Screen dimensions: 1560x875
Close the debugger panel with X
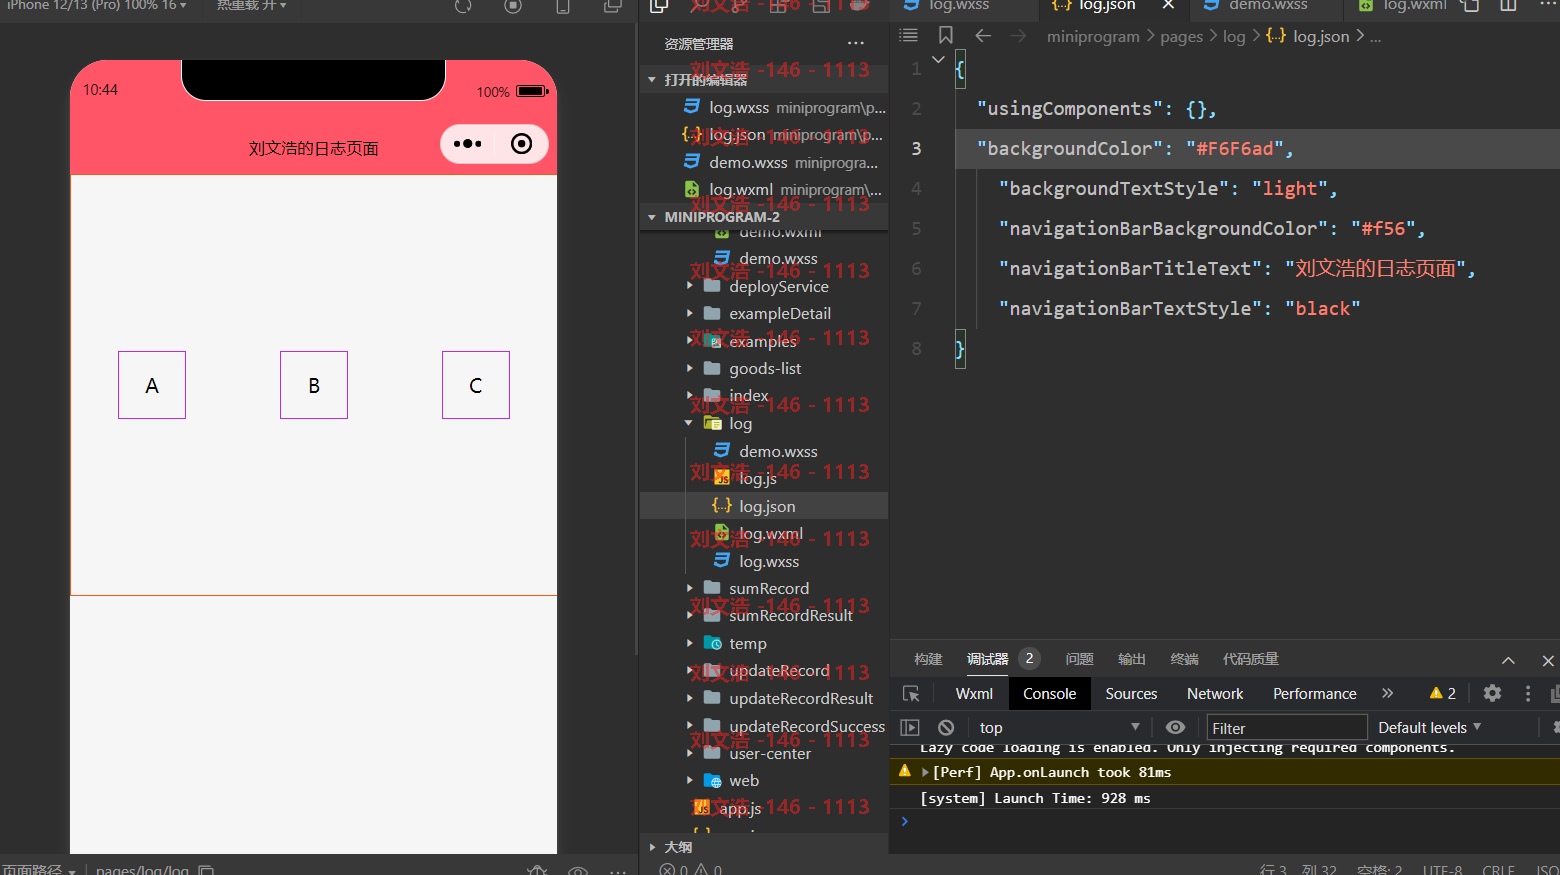click(1548, 660)
